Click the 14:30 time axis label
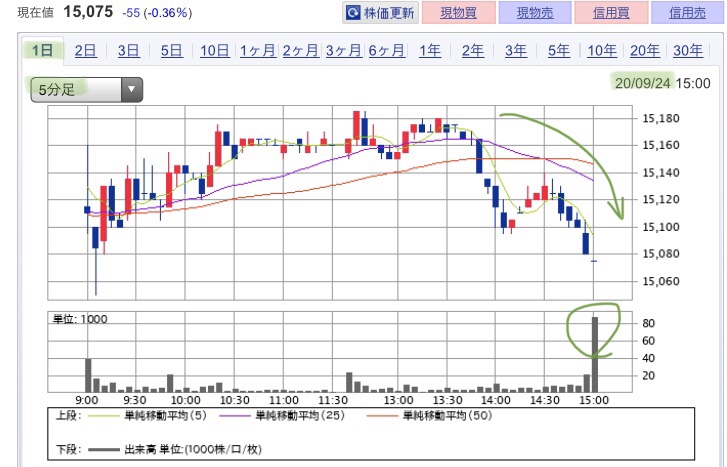The height and width of the screenshot is (467, 727). click(x=545, y=400)
